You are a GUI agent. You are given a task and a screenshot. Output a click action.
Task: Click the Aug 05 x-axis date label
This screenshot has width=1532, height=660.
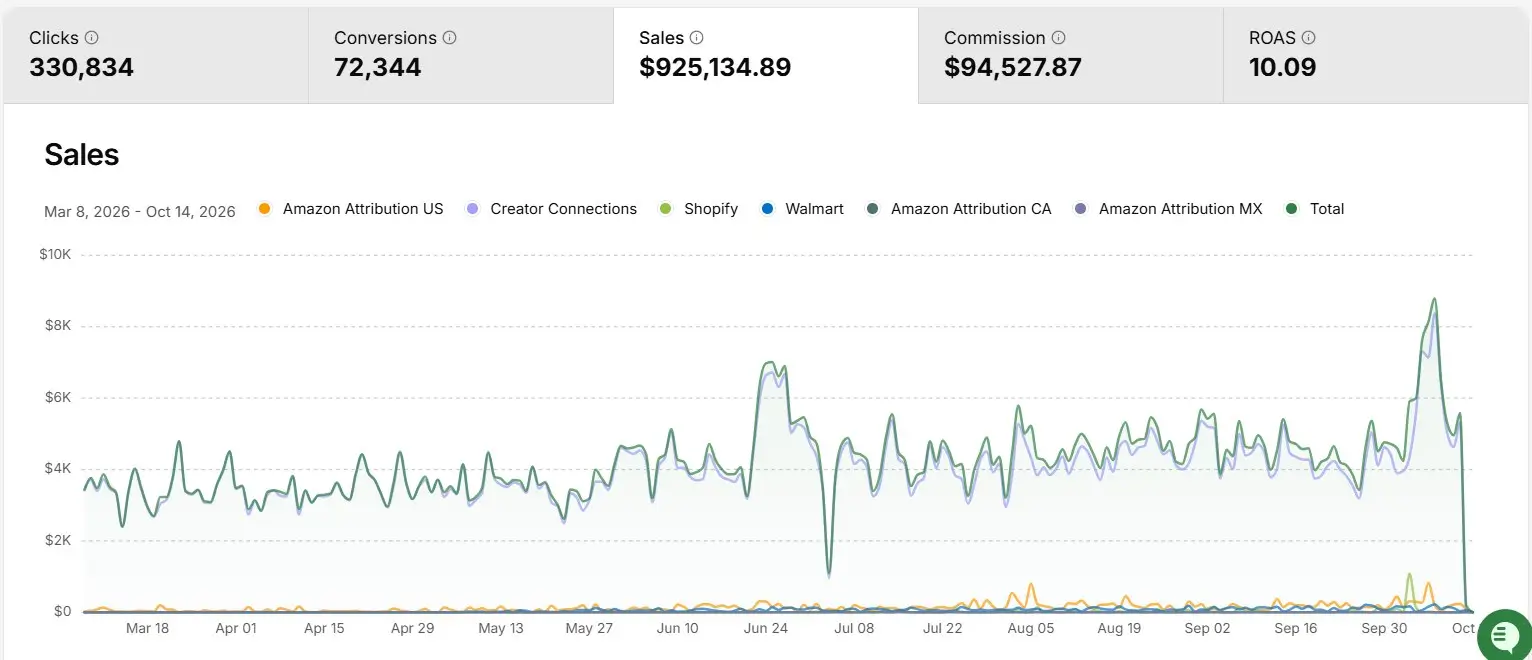click(1031, 628)
